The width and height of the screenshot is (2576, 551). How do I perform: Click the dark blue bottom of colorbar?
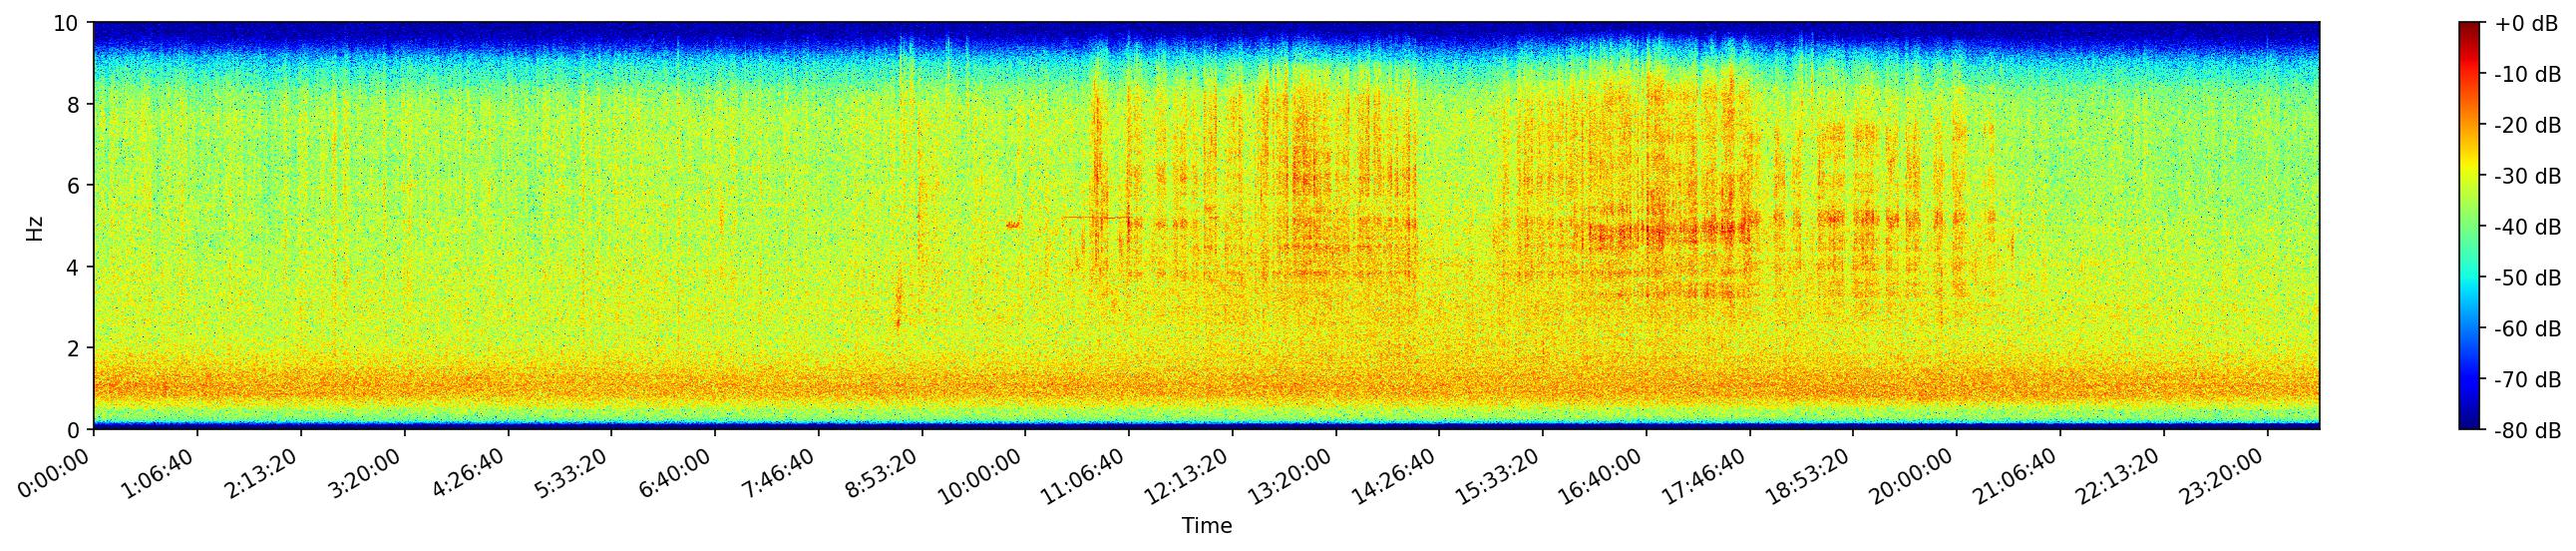(2469, 423)
